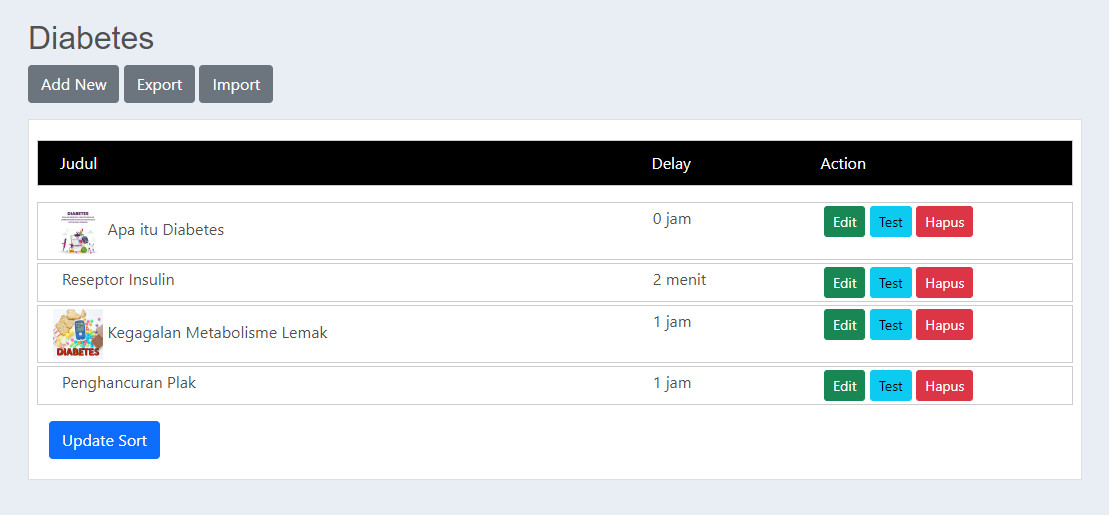Edit Kegagalan Metabolisme Lemak entry
The height and width of the screenshot is (515, 1109).
coord(844,325)
